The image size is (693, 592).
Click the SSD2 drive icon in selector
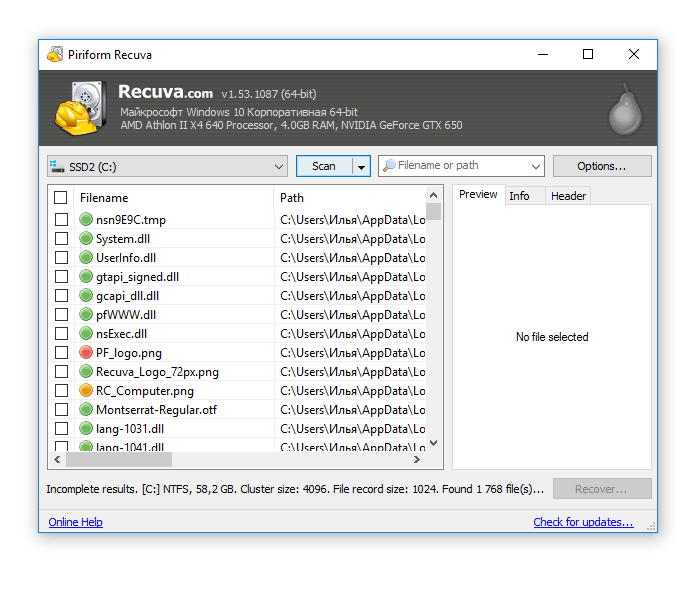click(x=57, y=167)
